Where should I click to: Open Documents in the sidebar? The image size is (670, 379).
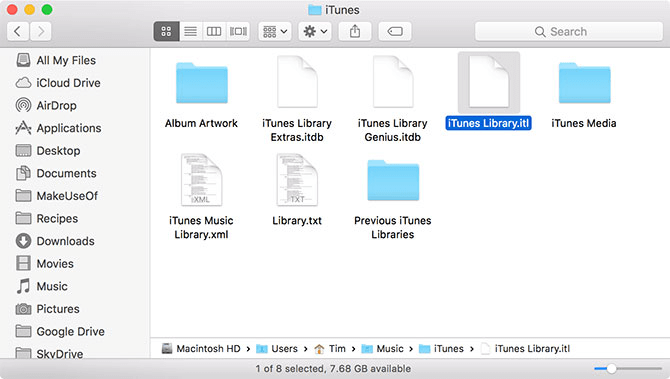coord(56,173)
